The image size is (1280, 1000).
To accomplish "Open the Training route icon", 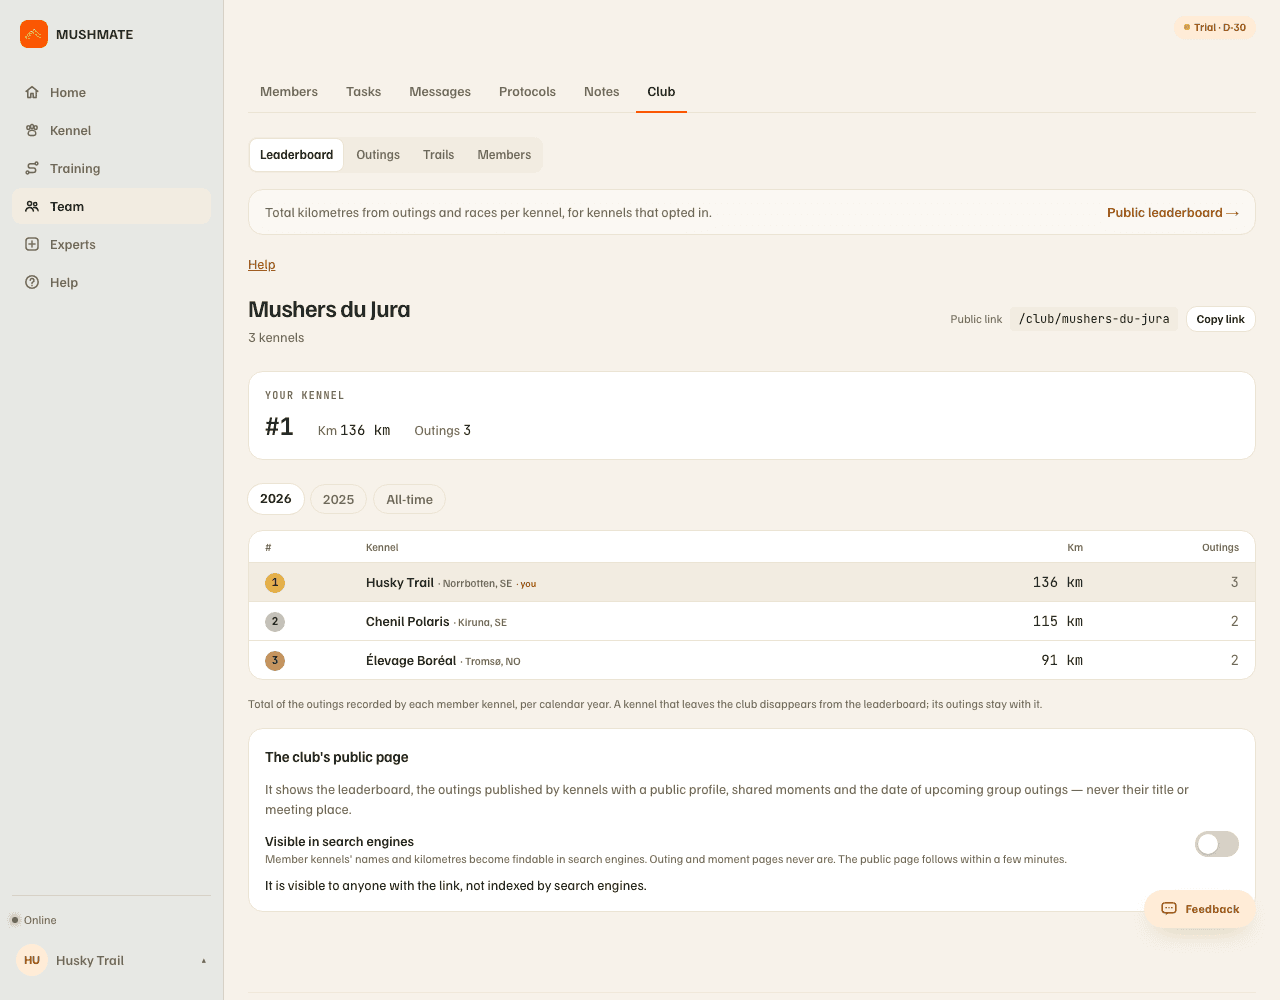I will pos(32,168).
